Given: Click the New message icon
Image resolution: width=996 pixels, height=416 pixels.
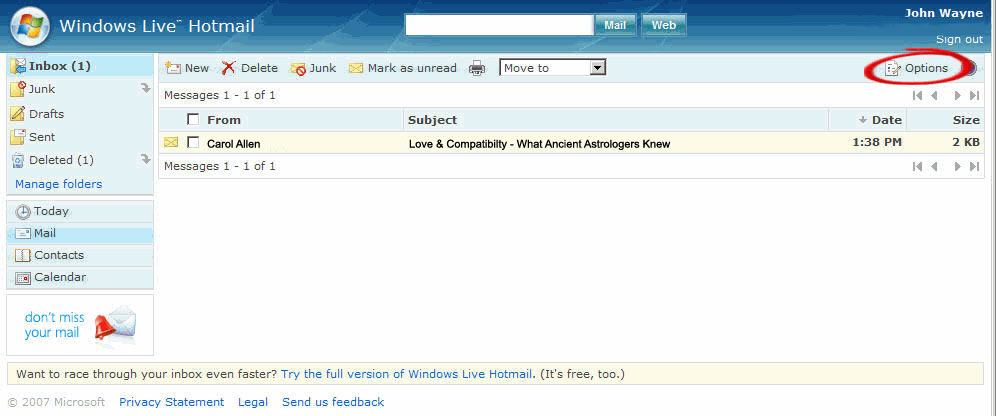Looking at the screenshot, I should click(173, 68).
